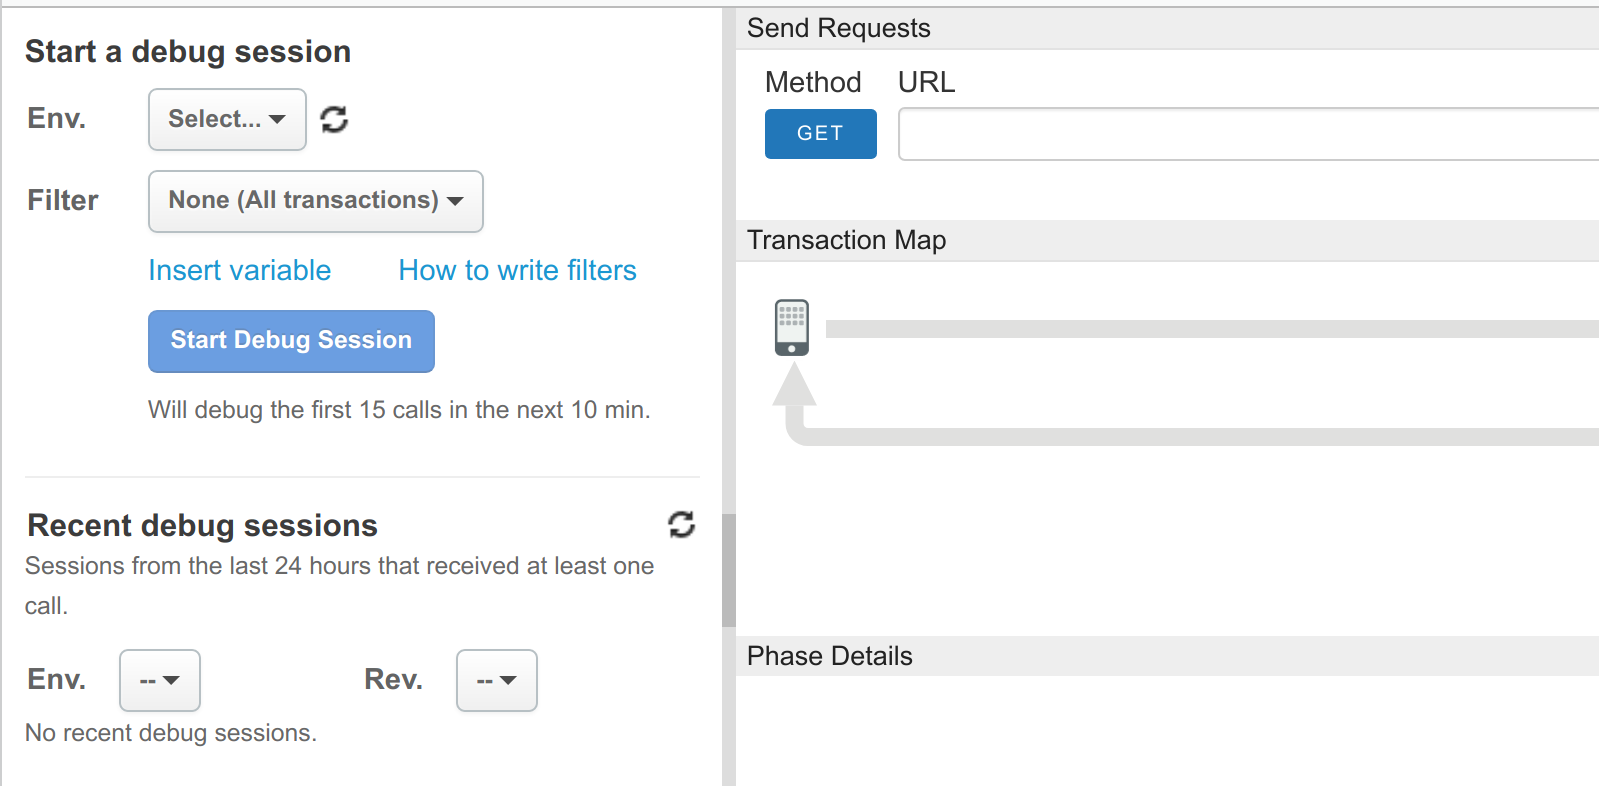This screenshot has width=1599, height=786.
Task: Open the Insert variable link
Action: 239,270
